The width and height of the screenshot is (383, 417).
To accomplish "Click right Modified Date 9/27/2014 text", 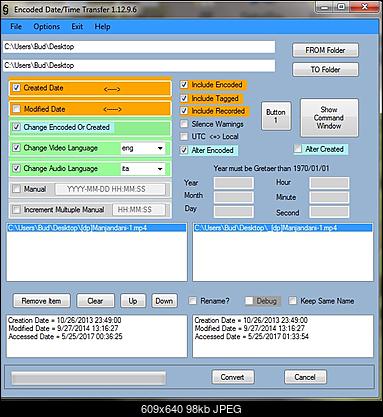I will (250, 328).
